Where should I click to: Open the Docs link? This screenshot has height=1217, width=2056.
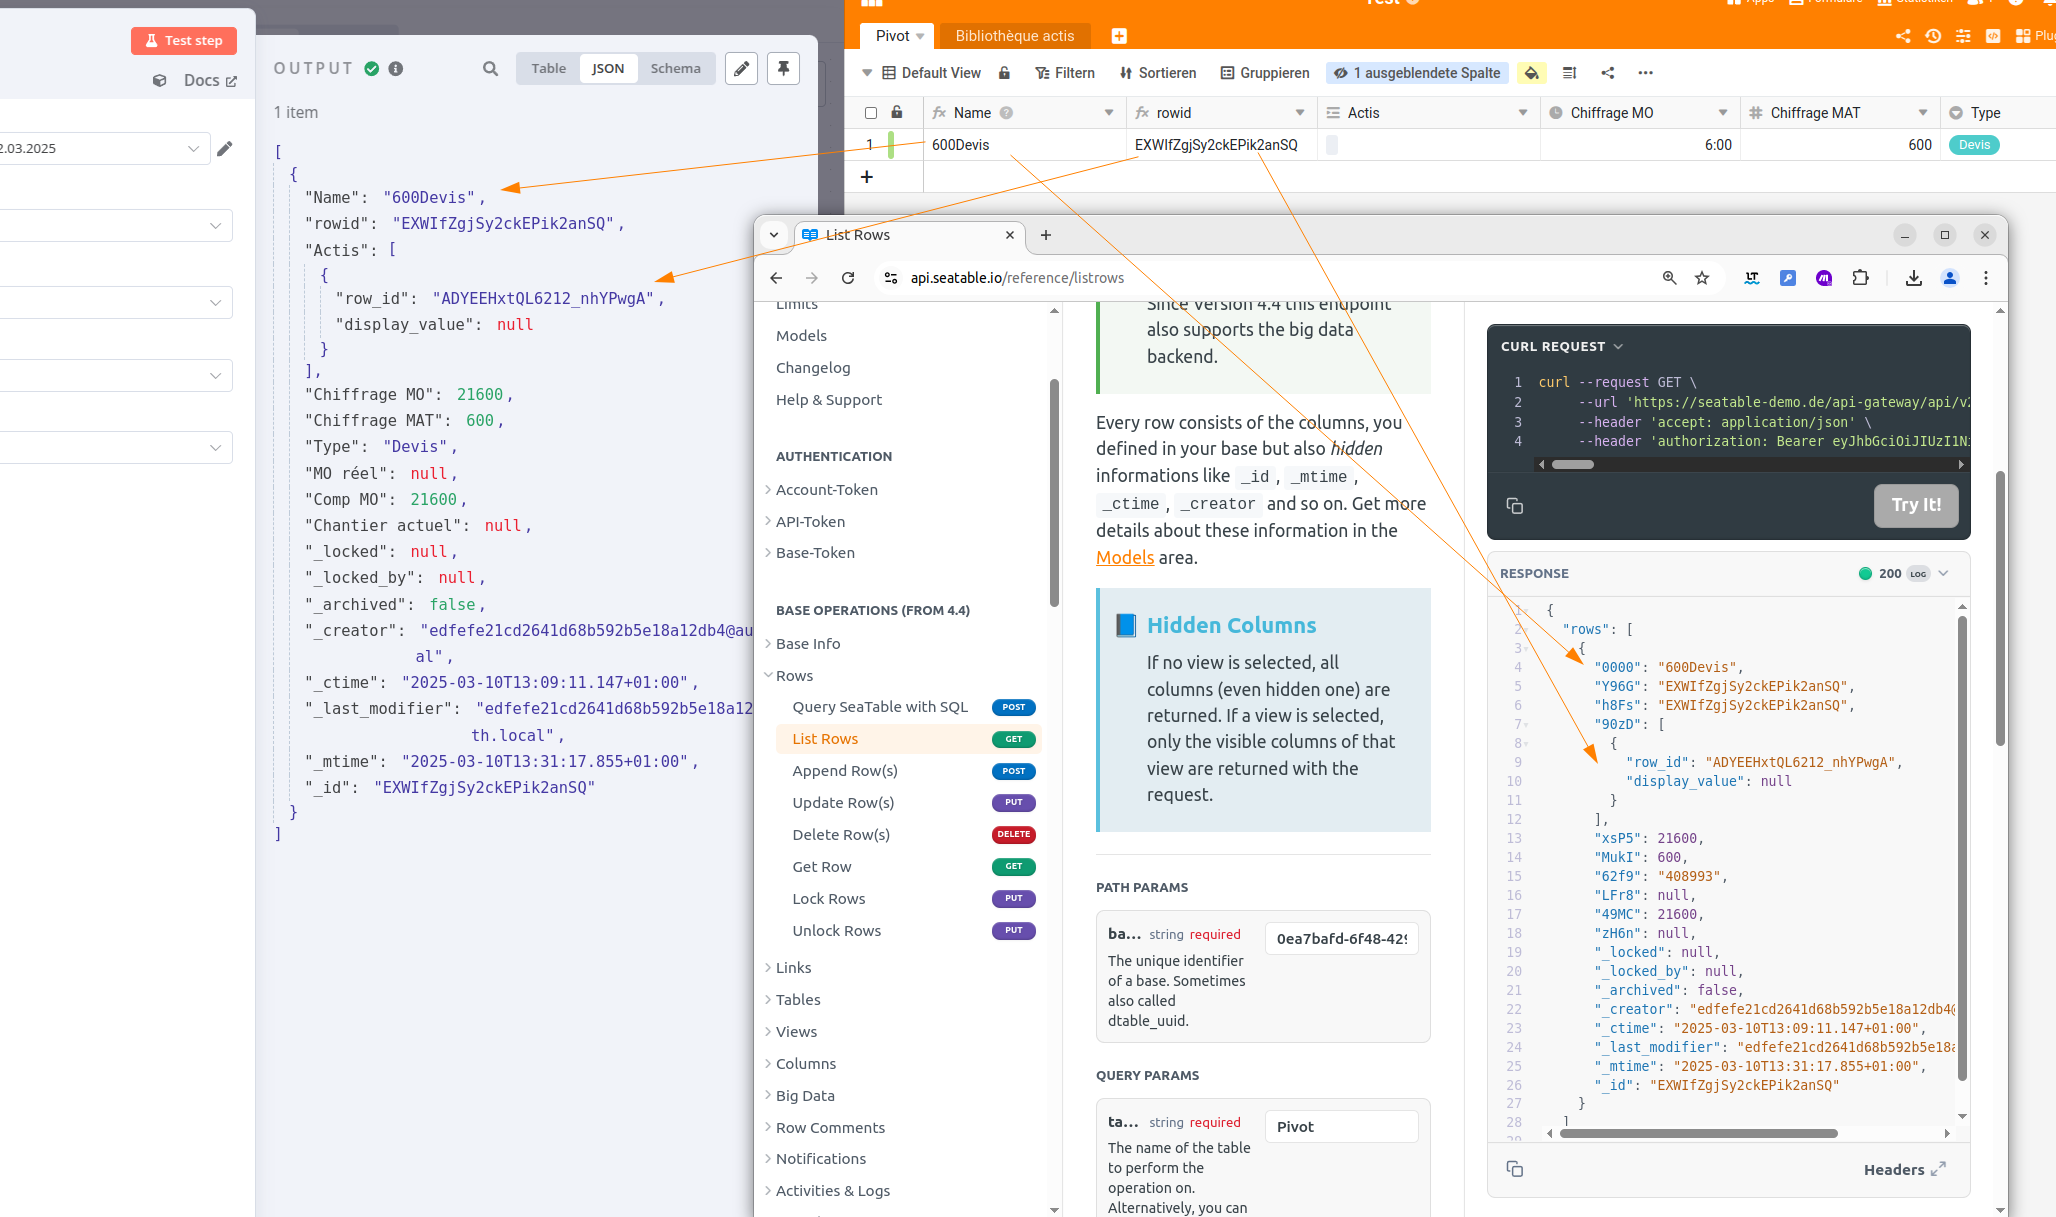coord(209,80)
